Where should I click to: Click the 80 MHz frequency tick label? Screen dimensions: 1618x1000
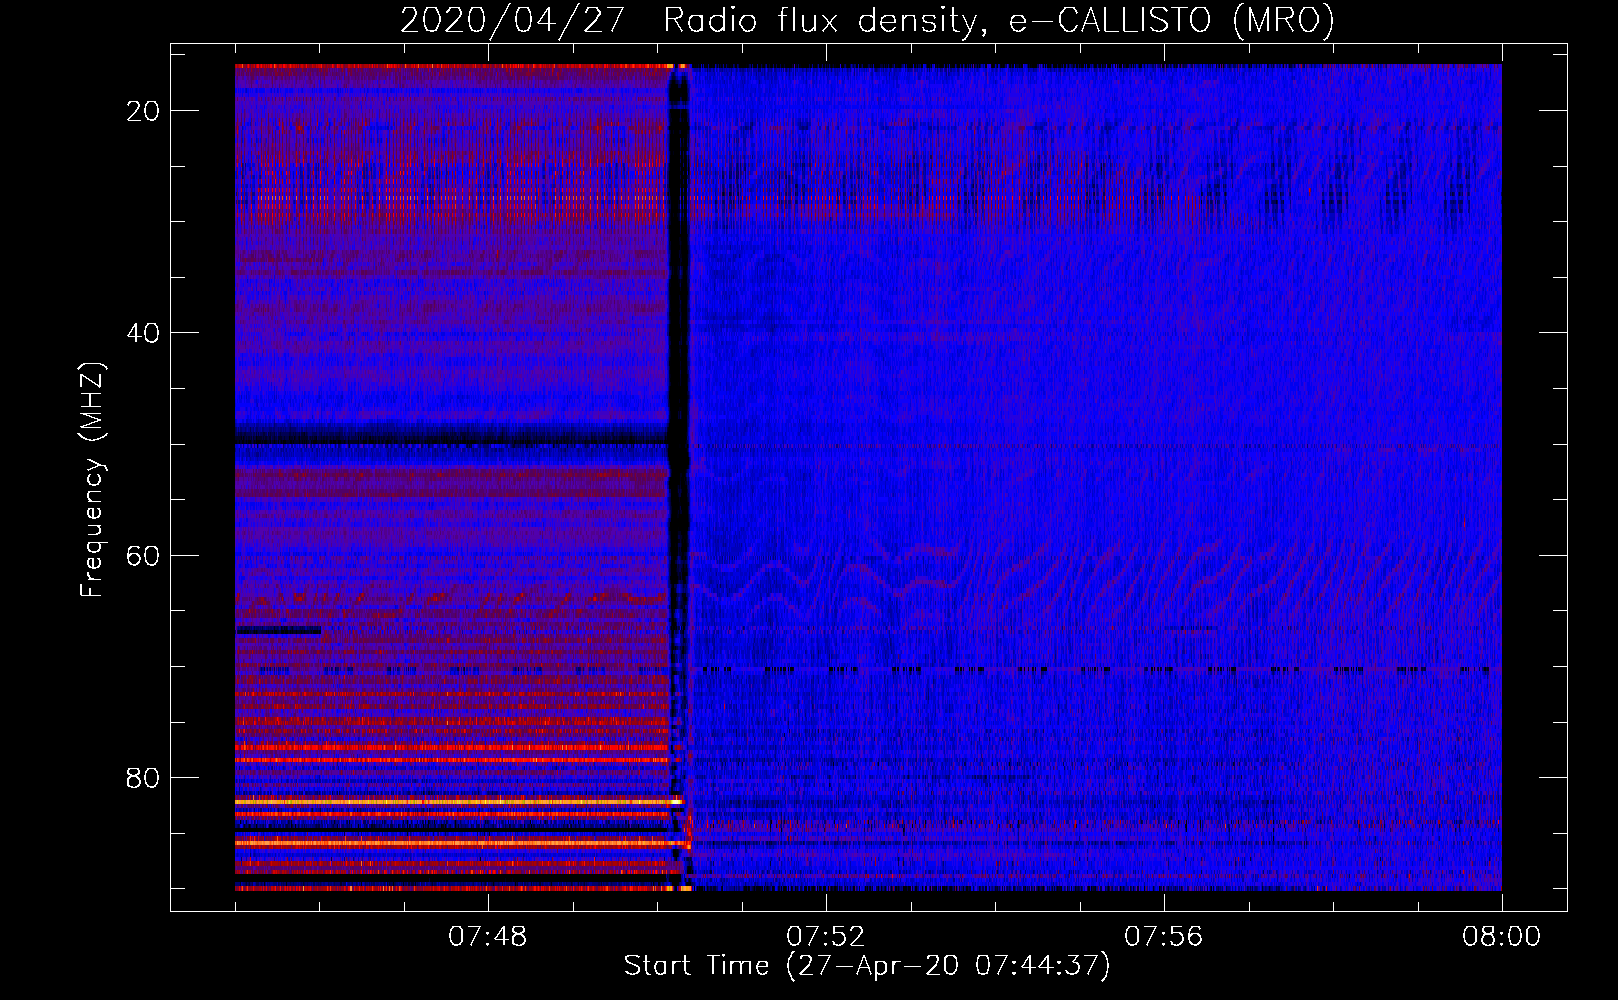[143, 778]
